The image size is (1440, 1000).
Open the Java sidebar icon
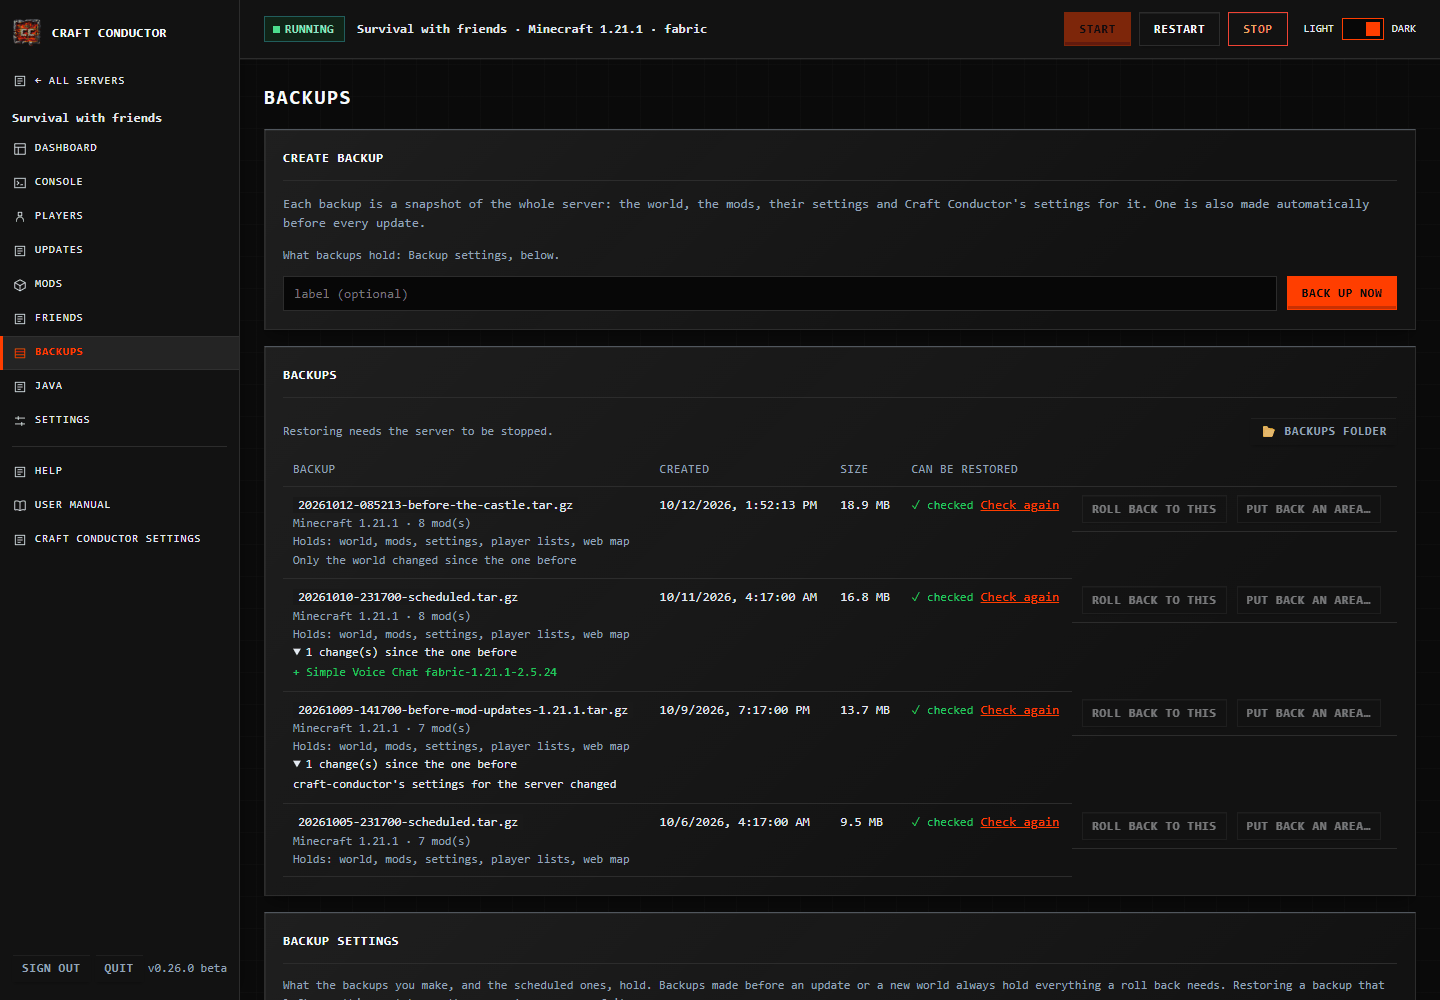pyautogui.click(x=20, y=386)
